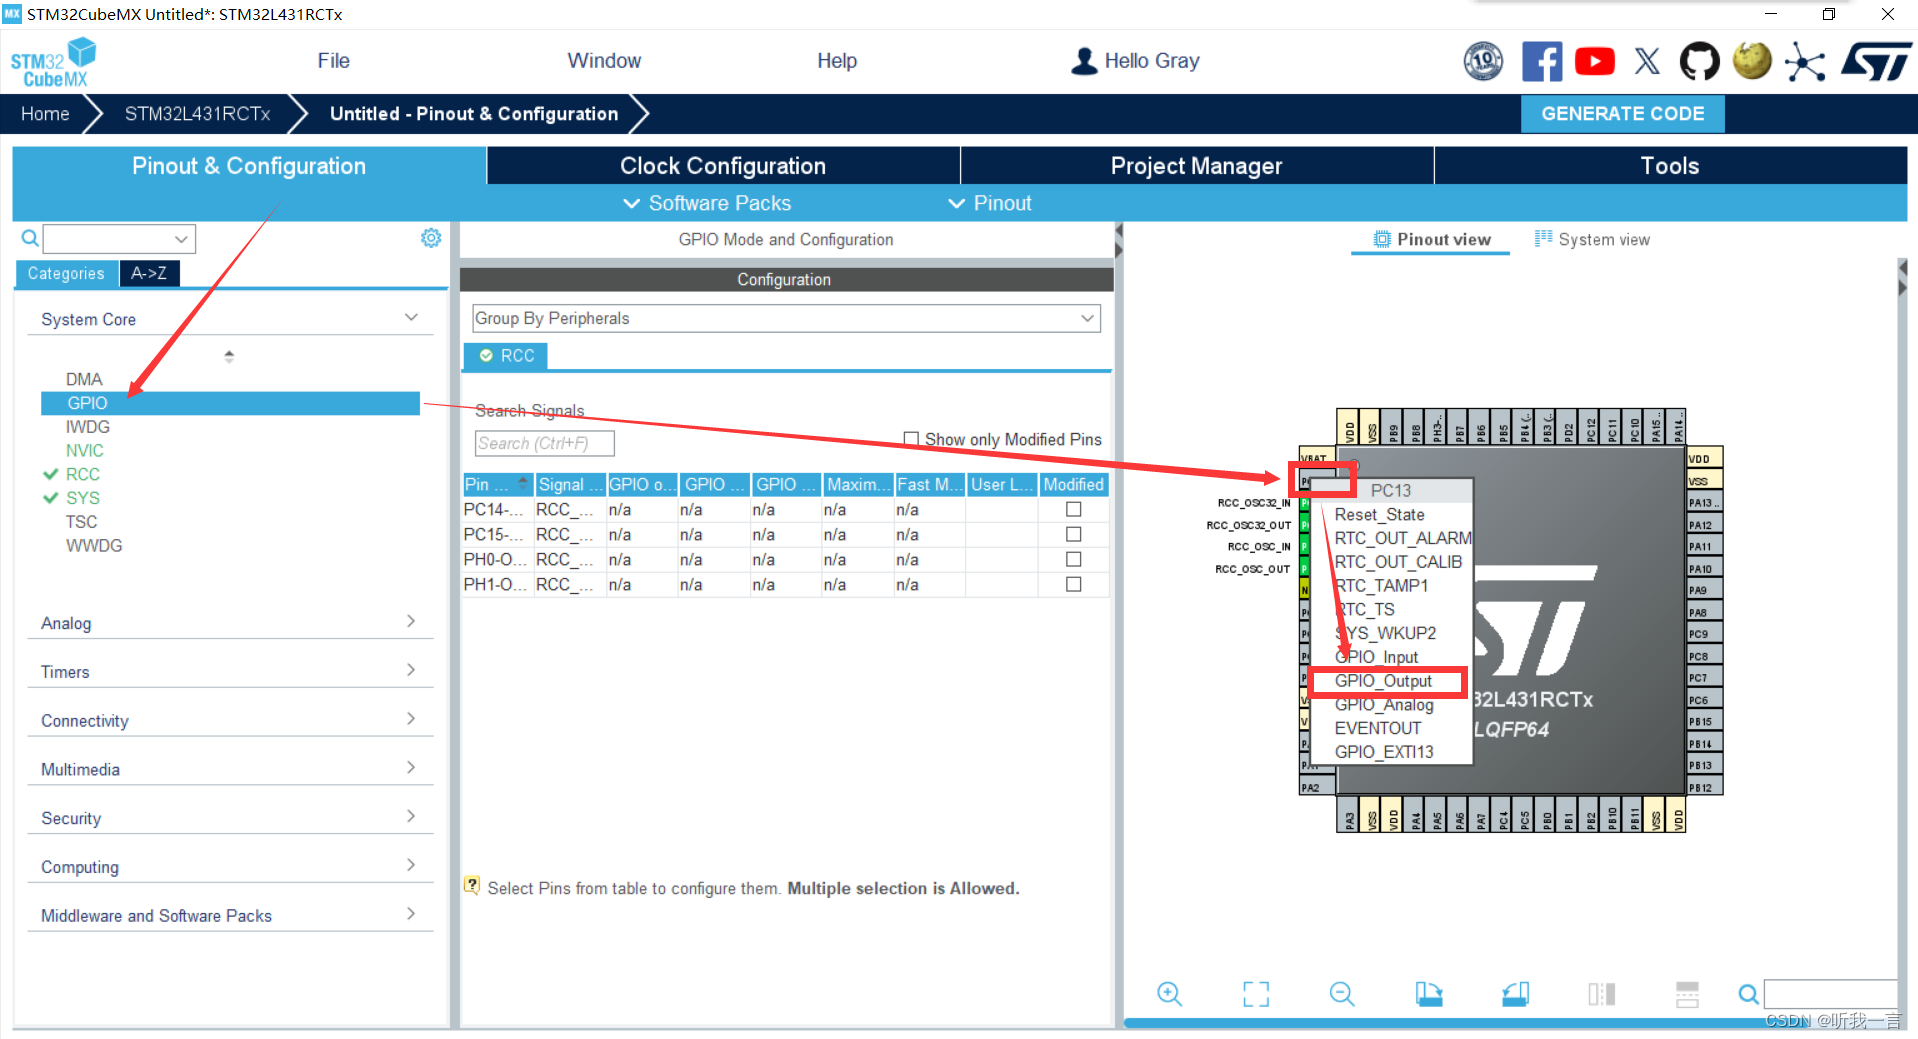This screenshot has height=1039, width=1918.
Task: Click the horizontal split view icon
Action: point(1687,993)
